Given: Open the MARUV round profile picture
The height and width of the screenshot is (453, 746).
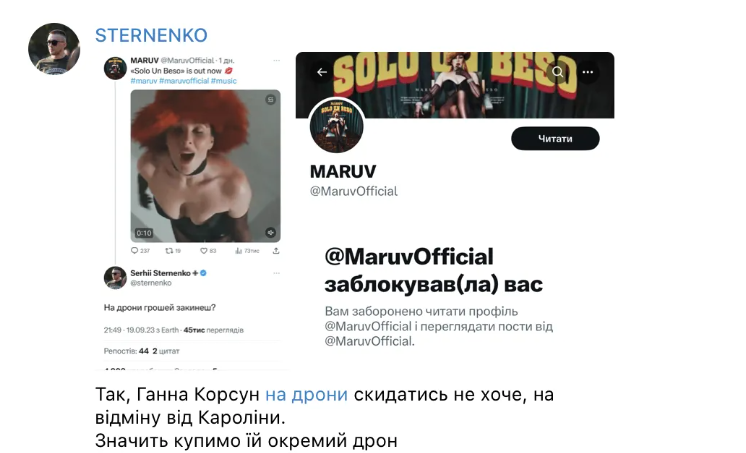Looking at the screenshot, I should 336,126.
